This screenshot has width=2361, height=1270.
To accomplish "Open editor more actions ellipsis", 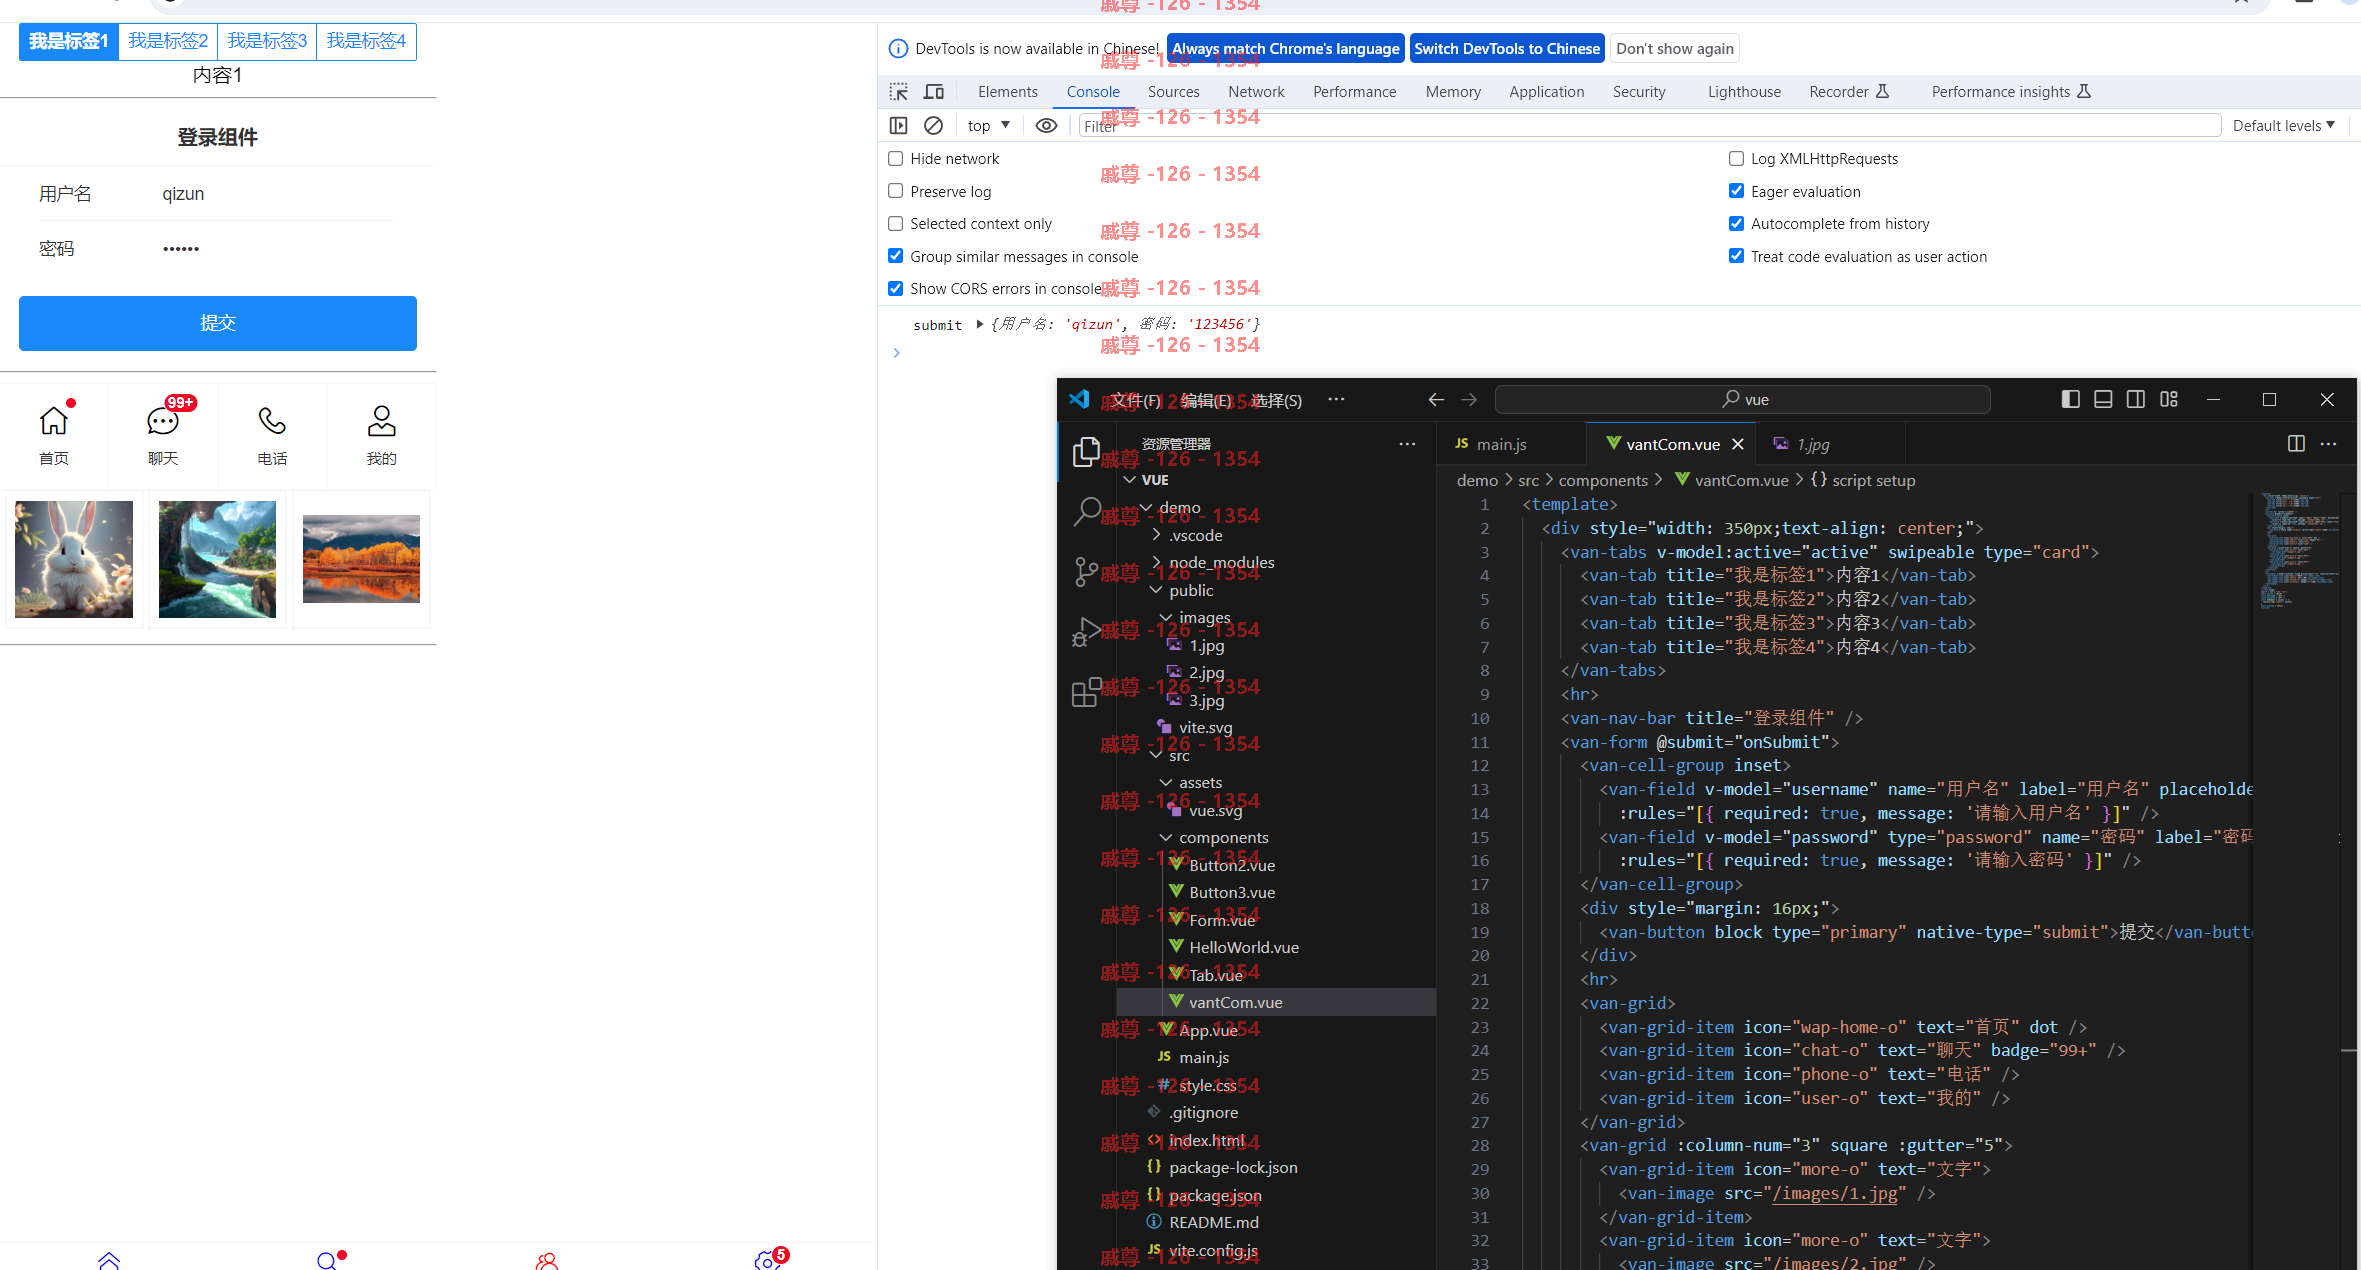I will 2329,443.
